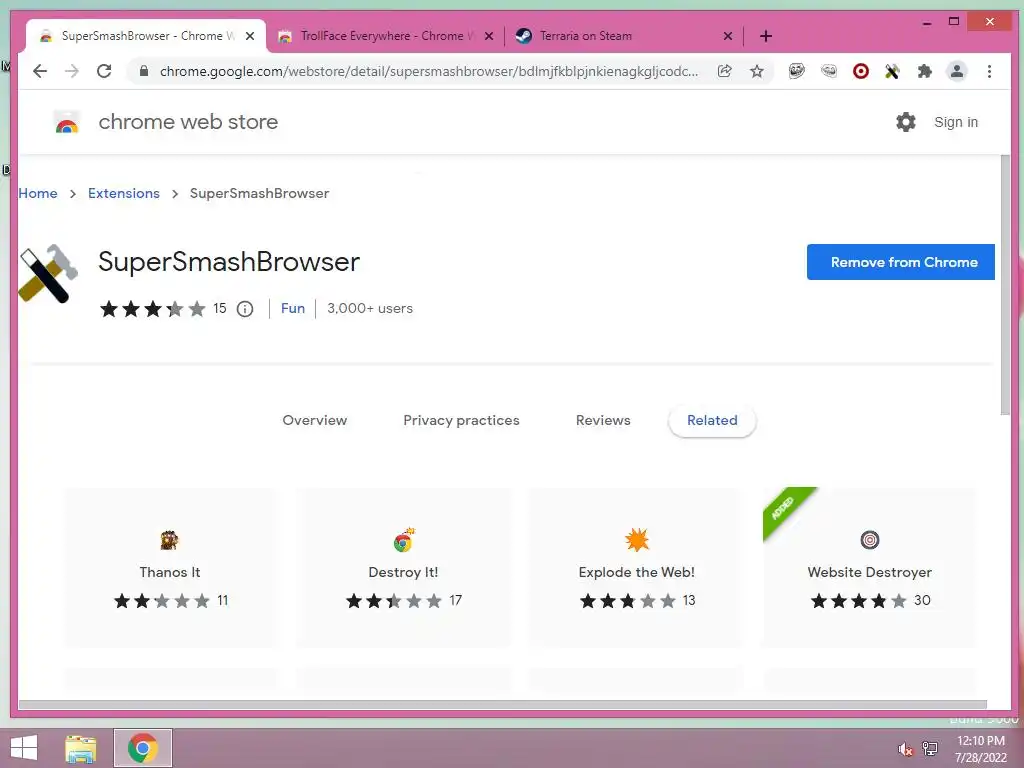
Task: Open the taskbar clock showing 12:10 PM
Action: (x=980, y=748)
